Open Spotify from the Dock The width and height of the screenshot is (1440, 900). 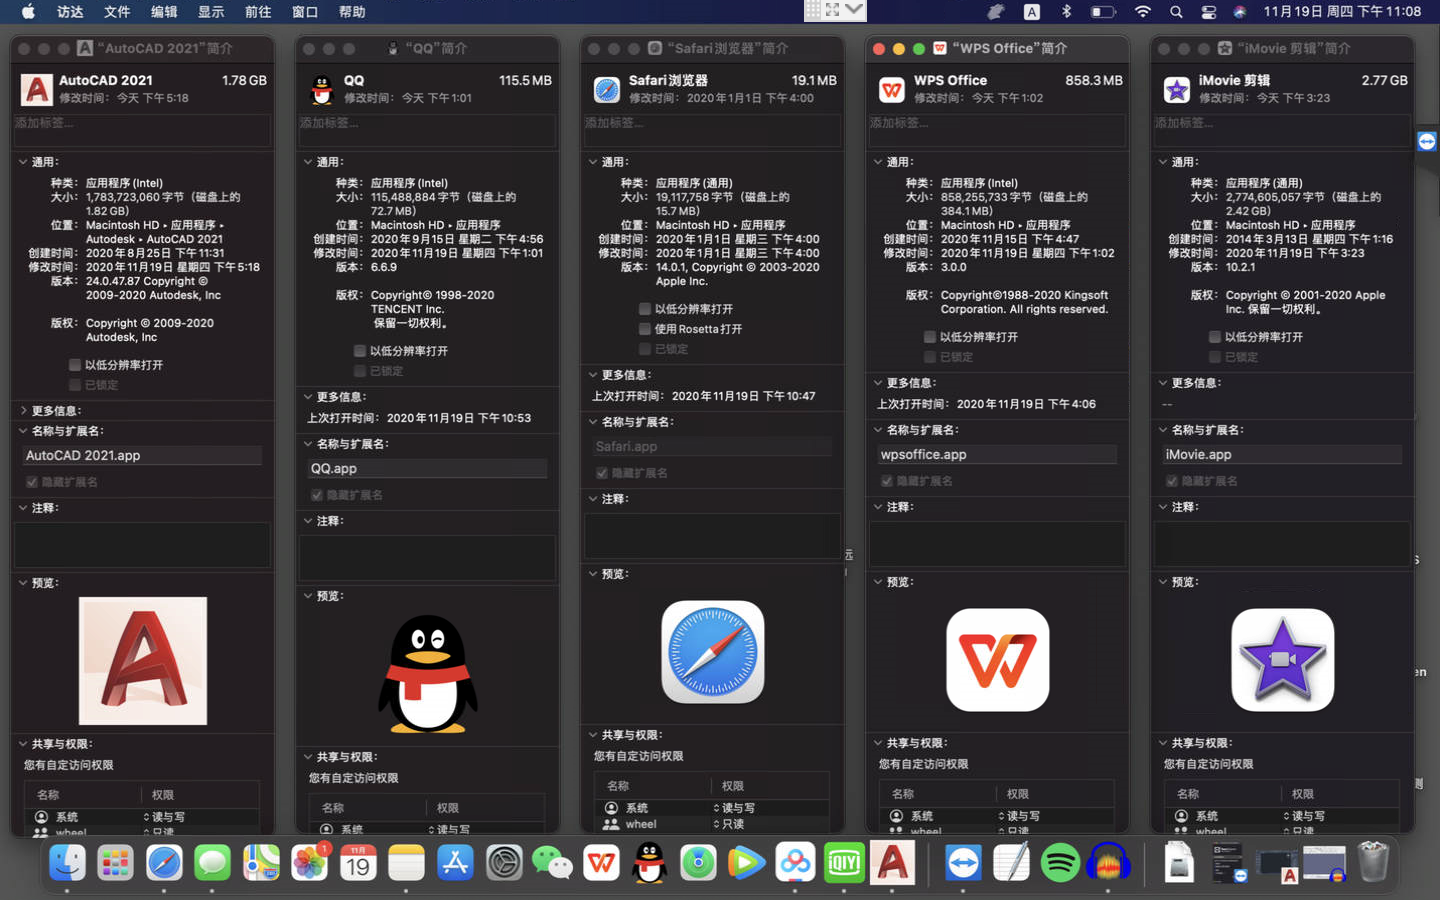[1060, 862]
